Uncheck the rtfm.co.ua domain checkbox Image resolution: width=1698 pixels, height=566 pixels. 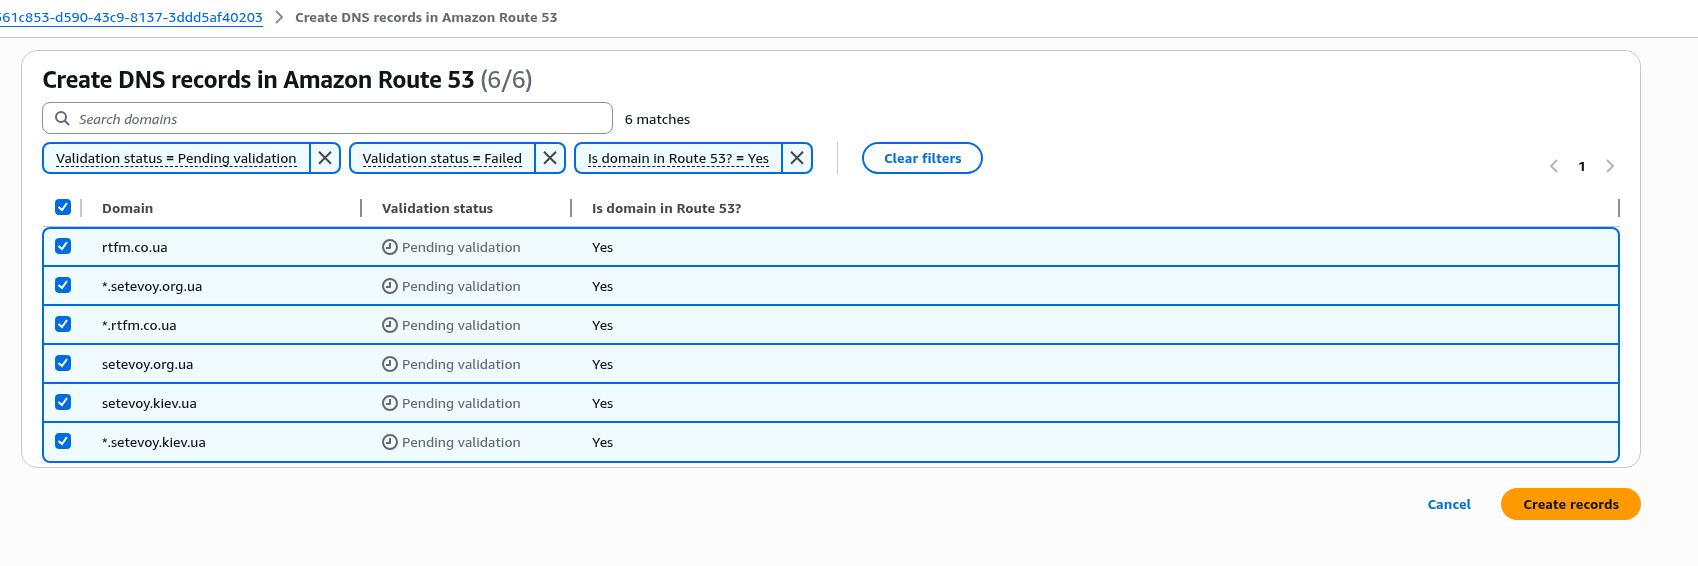coord(63,246)
